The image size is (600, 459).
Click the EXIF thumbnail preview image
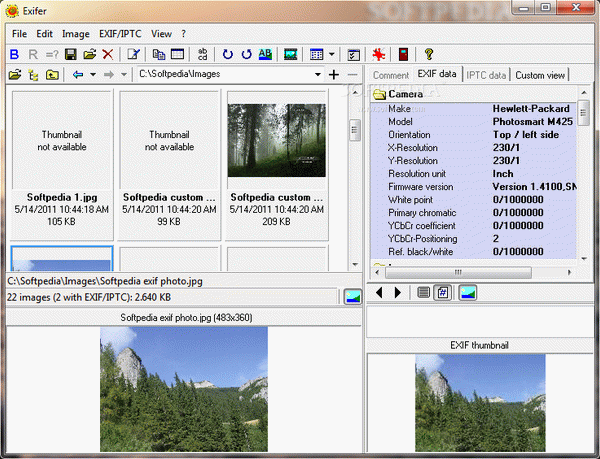(480, 403)
